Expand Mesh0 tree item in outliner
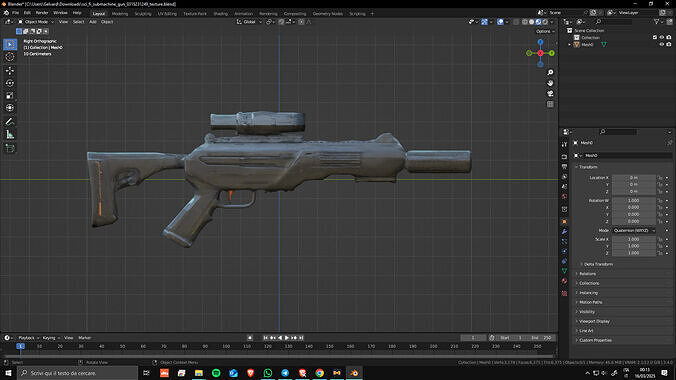Viewport: 676px width, 380px height. (x=570, y=44)
